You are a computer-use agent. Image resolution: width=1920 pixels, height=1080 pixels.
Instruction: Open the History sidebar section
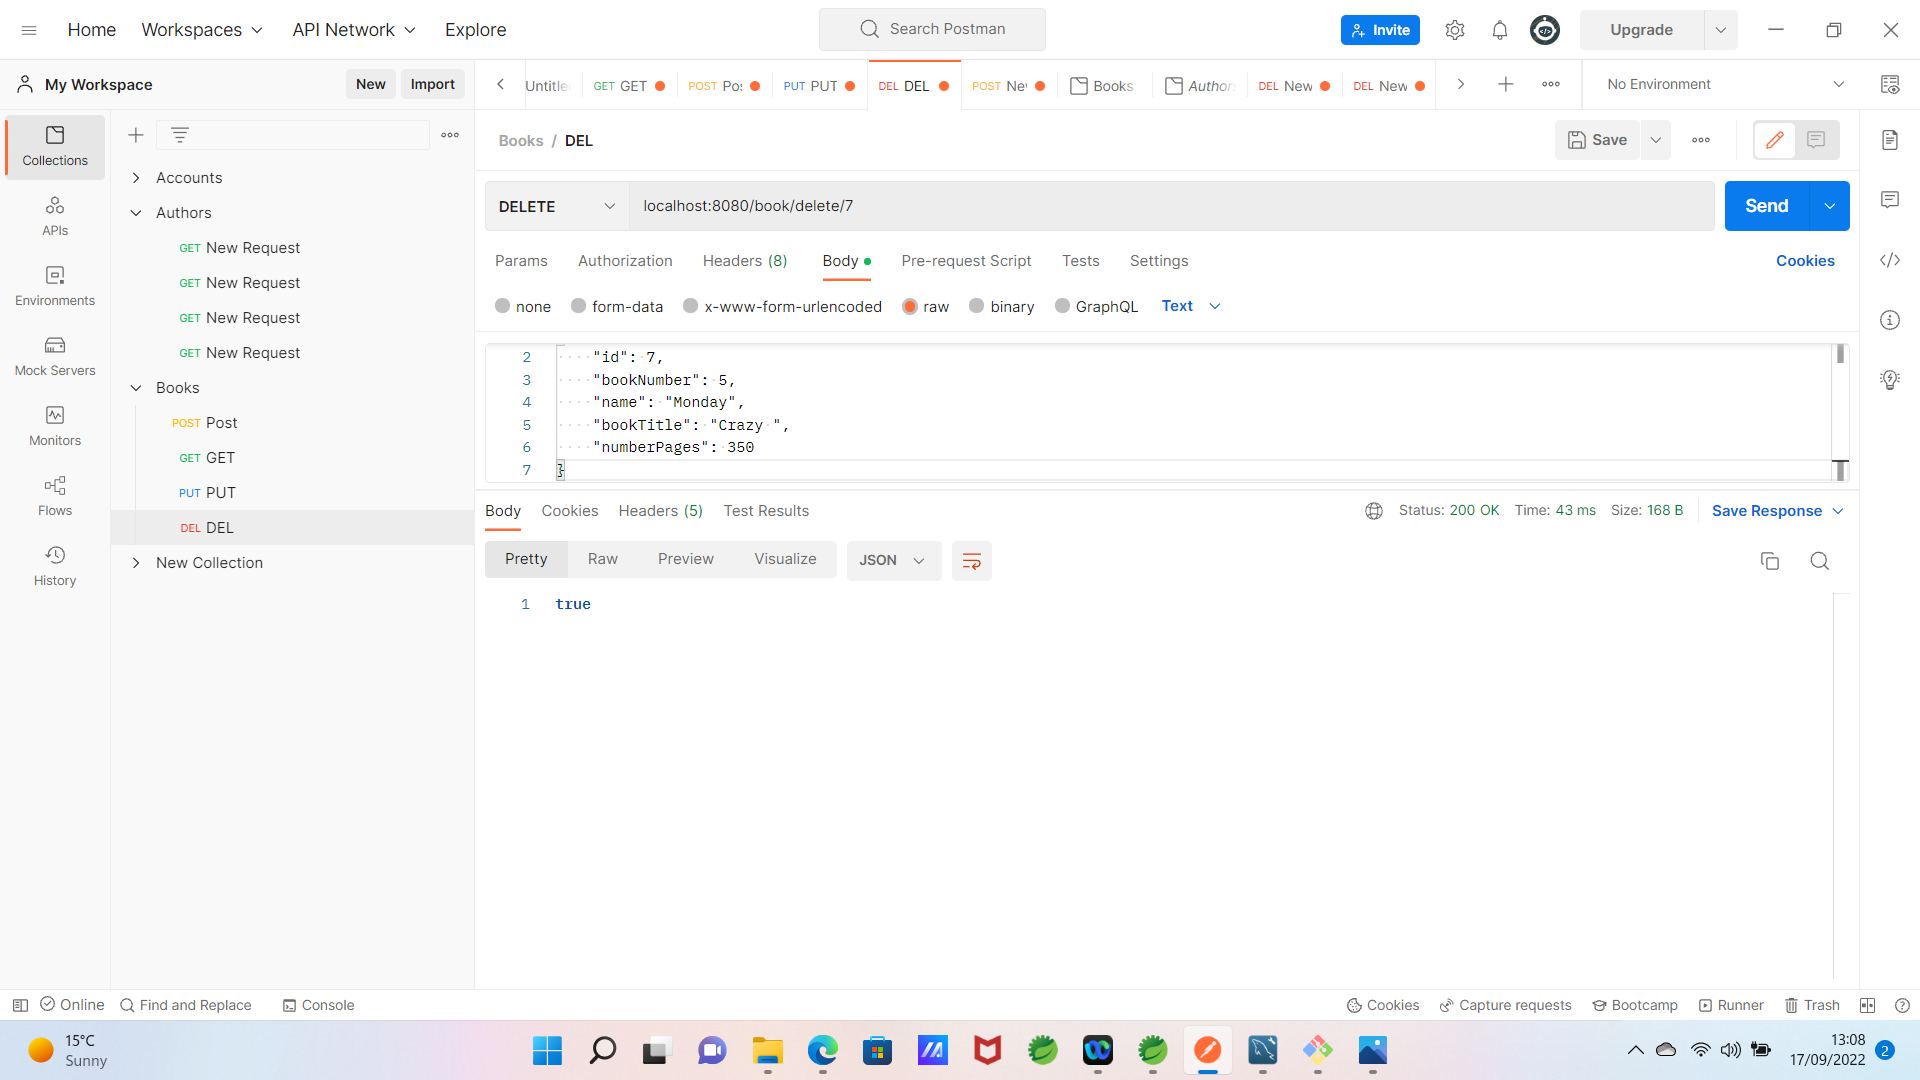click(55, 567)
